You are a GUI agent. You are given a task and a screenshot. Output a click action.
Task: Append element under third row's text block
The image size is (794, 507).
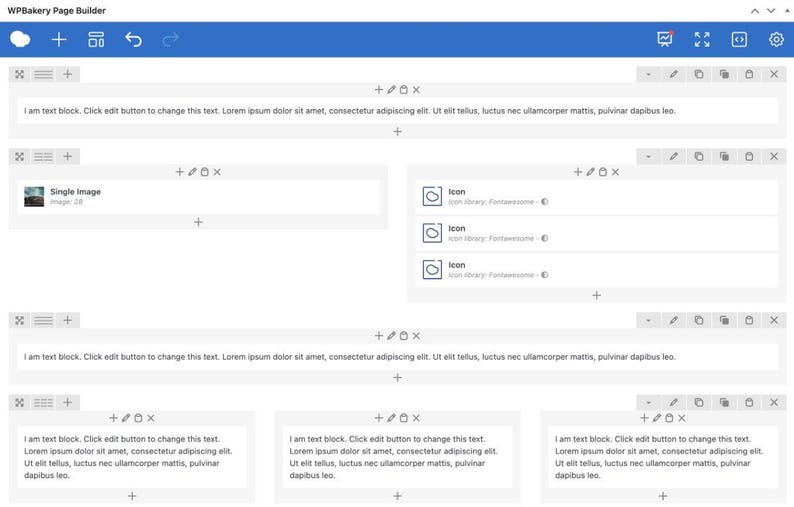coord(398,378)
